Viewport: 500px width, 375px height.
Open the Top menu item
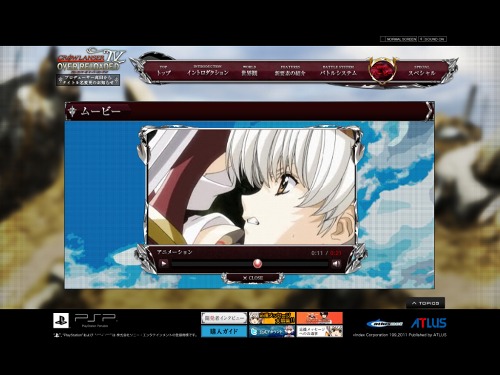(x=163, y=71)
